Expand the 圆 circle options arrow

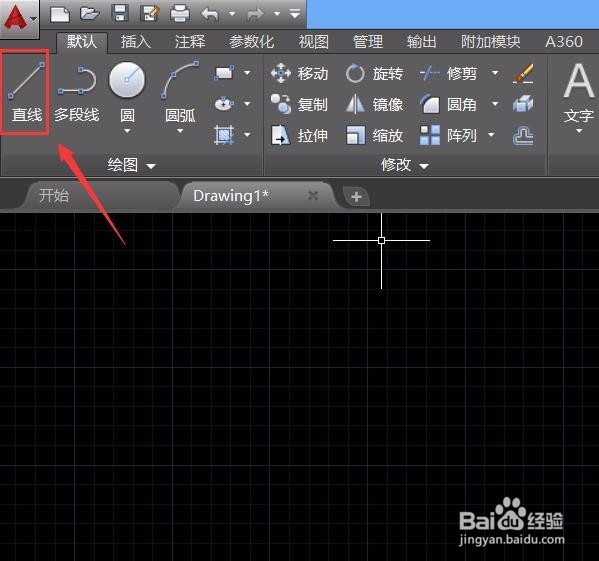[127, 131]
